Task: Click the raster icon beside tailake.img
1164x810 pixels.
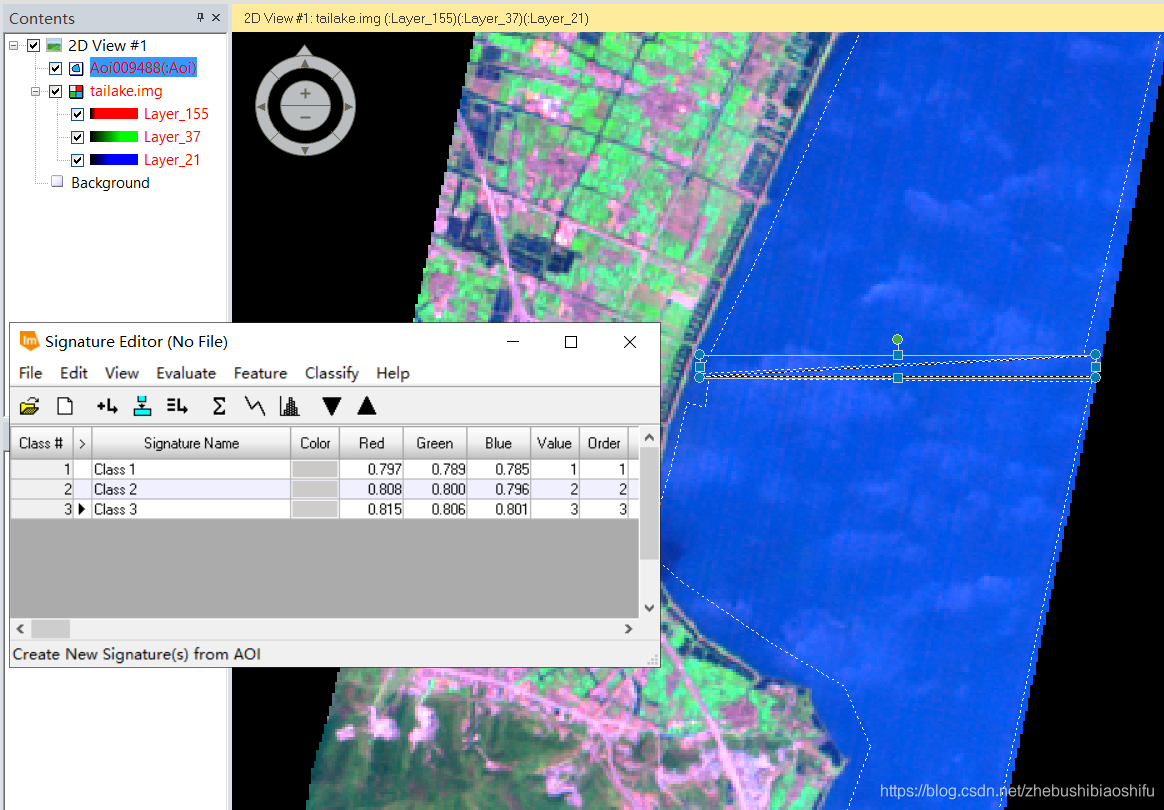Action: click(x=76, y=91)
